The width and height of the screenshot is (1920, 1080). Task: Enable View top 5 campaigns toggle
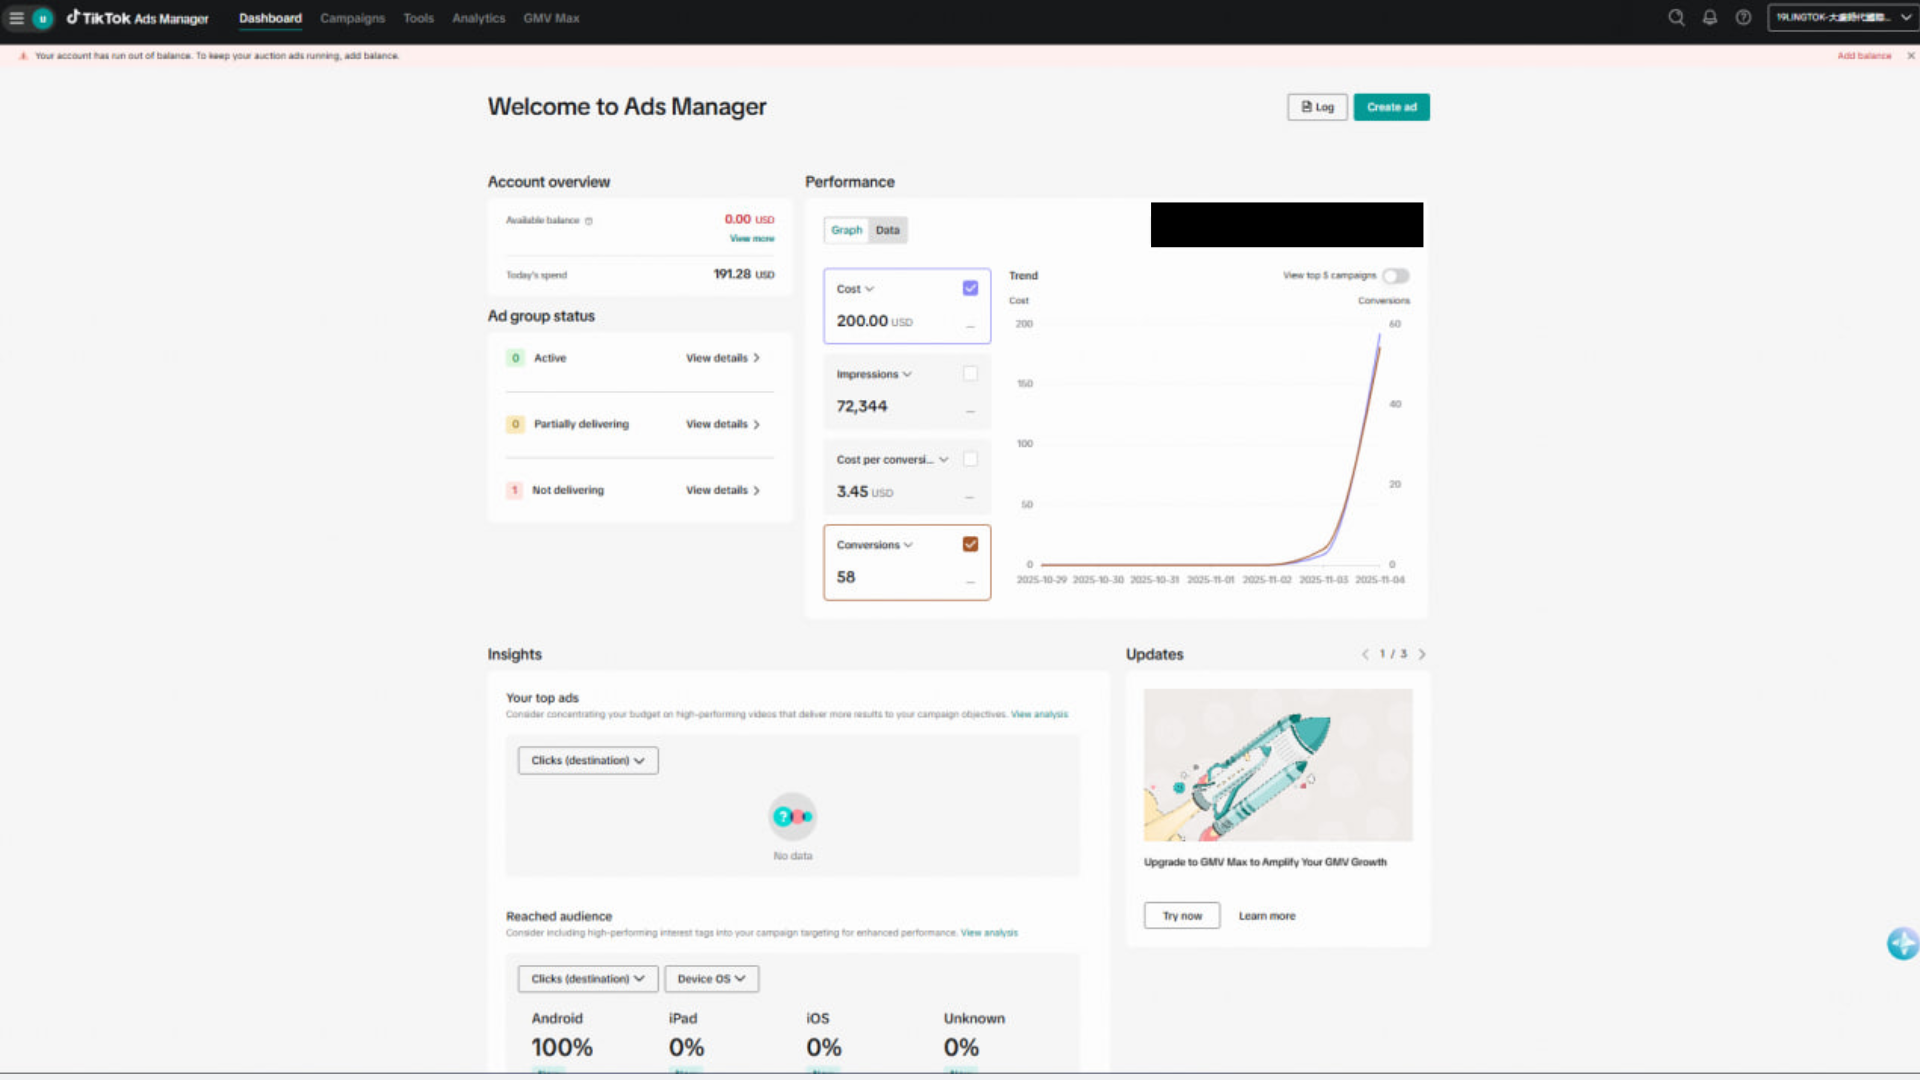[1396, 276]
